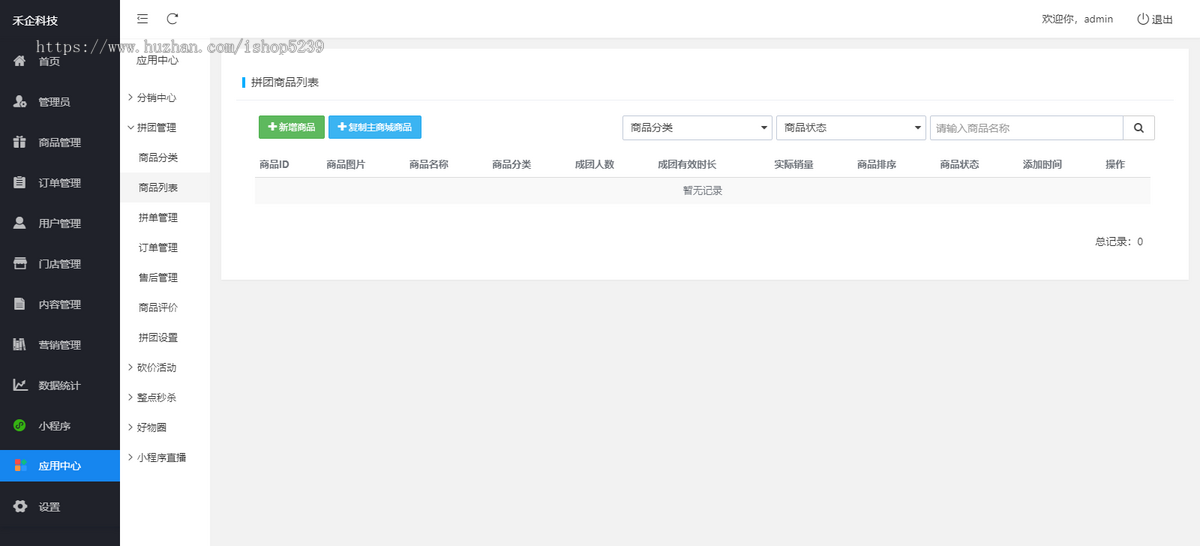Viewport: 1200px width, 546px height.
Task: Open 营销管理 in the sidebar
Action: (60, 345)
